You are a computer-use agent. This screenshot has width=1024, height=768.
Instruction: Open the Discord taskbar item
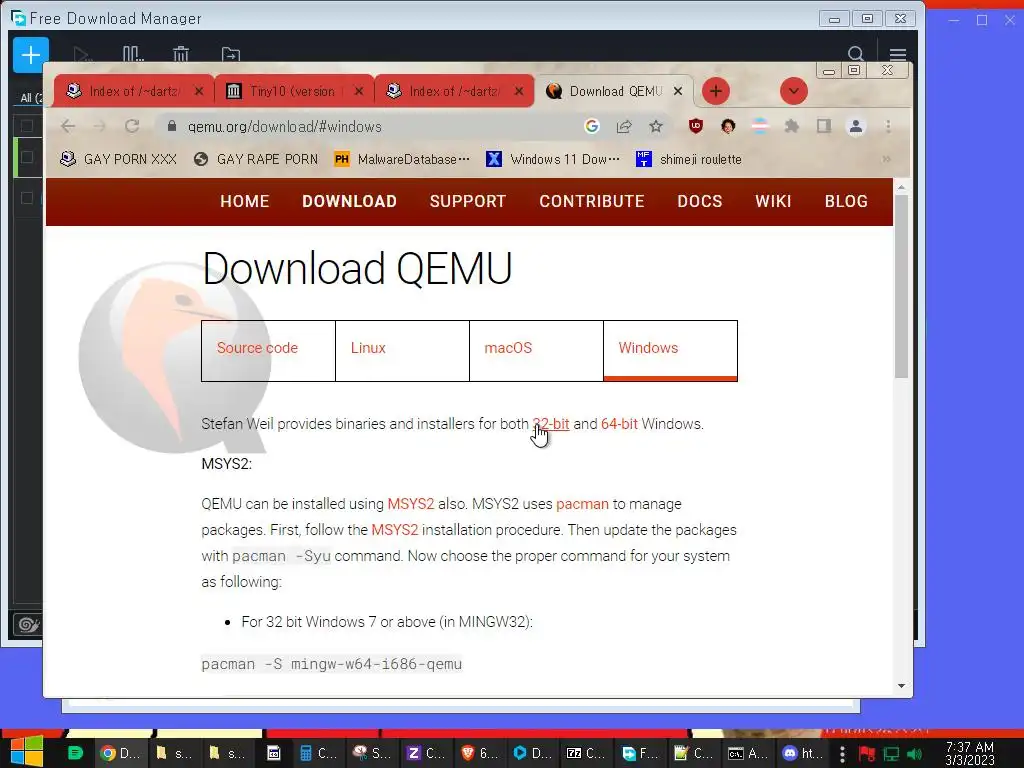(x=803, y=753)
